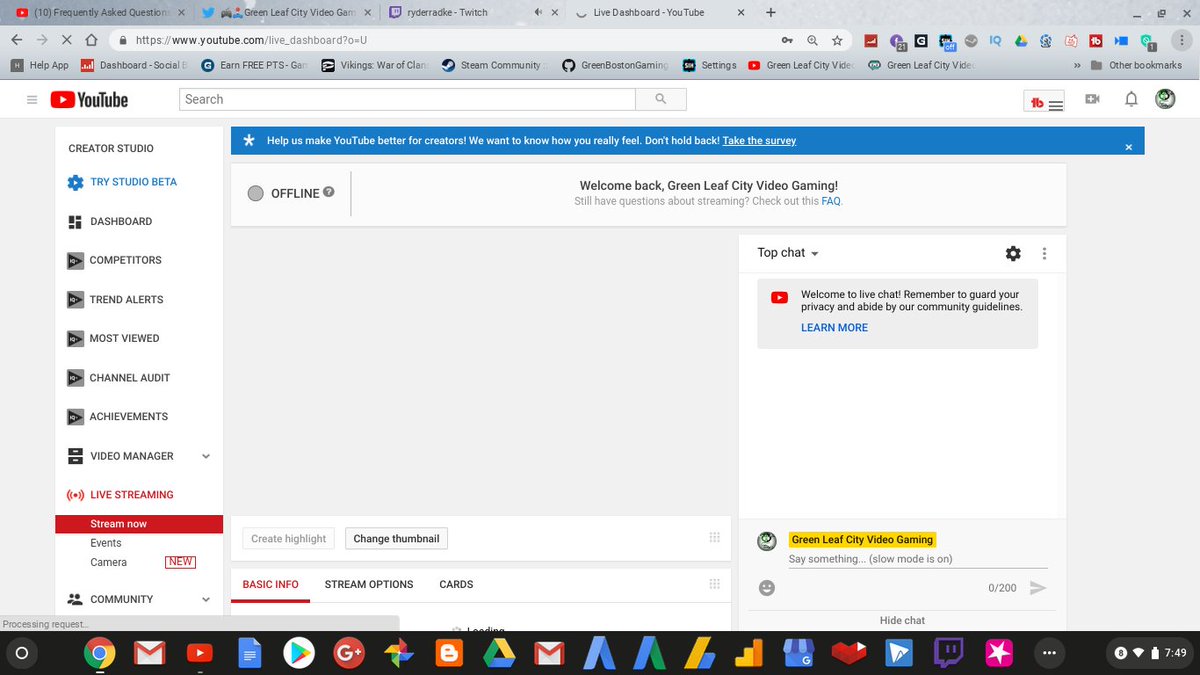Image resolution: width=1200 pixels, height=675 pixels.
Task: Open Try Studio Beta
Action: [x=122, y=182]
